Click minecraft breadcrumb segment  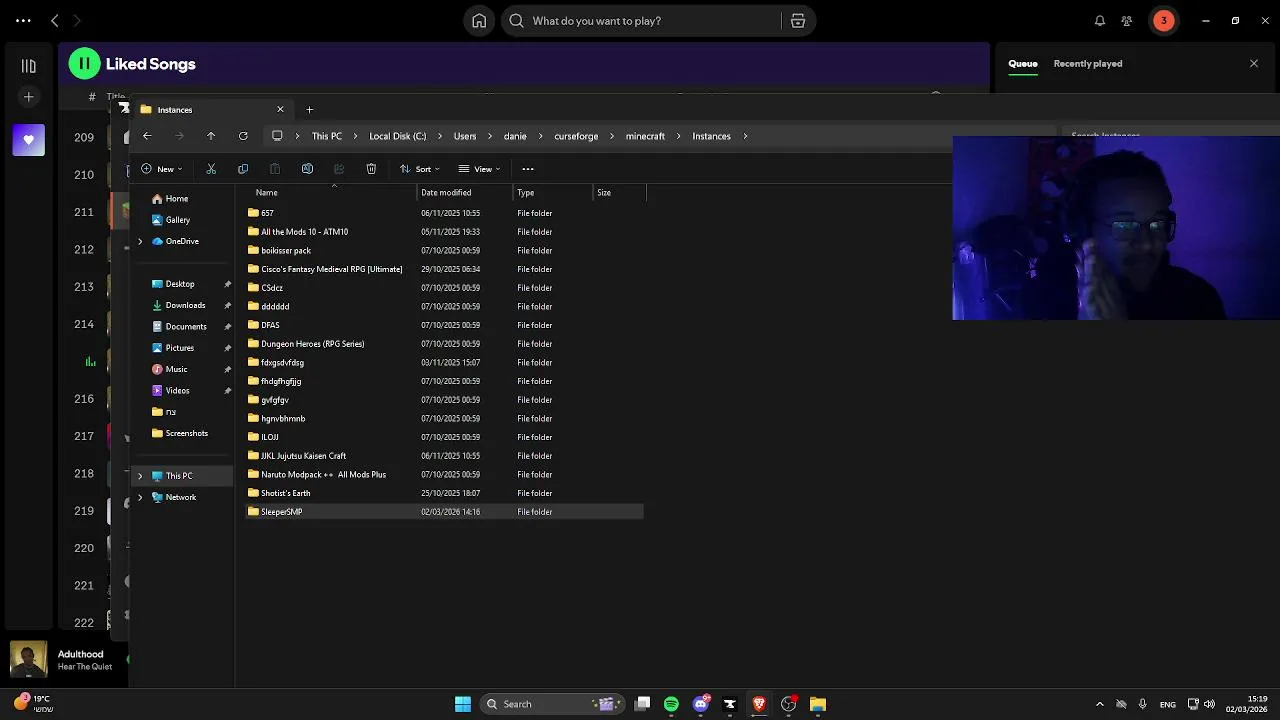[x=645, y=136]
